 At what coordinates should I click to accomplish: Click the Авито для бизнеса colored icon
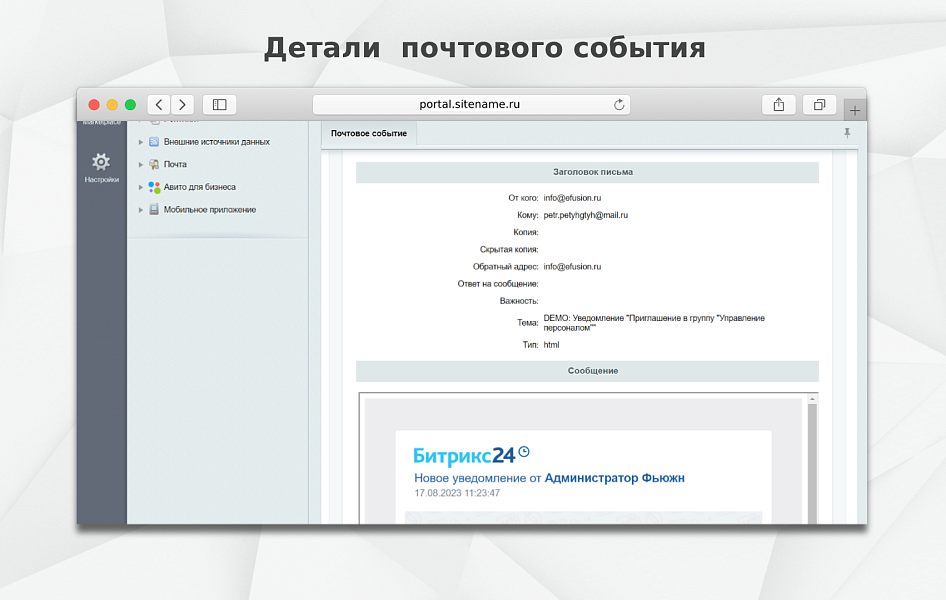(x=154, y=187)
